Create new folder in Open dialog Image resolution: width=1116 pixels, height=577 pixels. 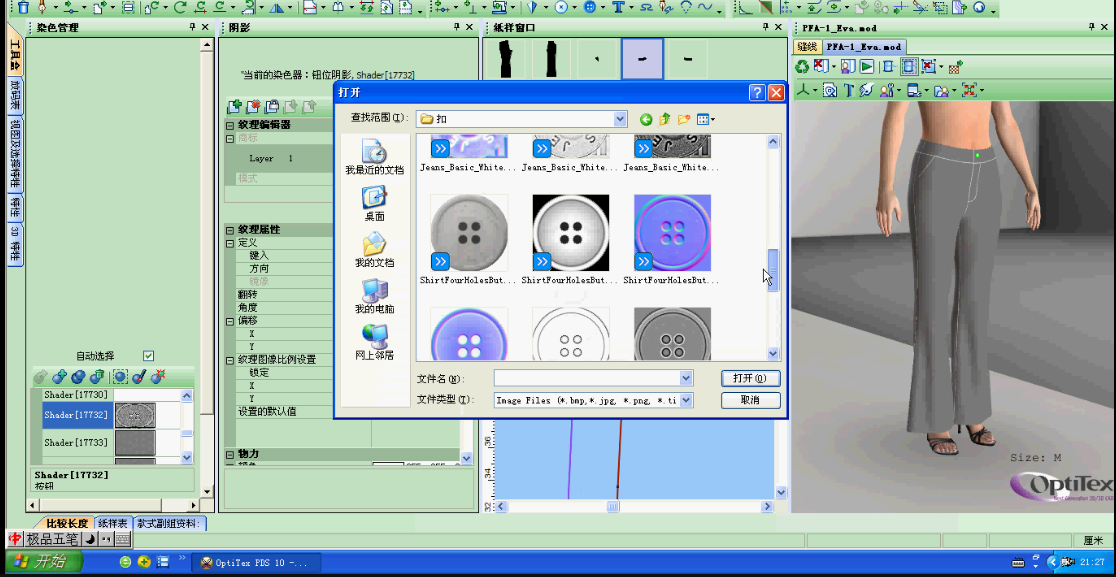click(684, 119)
